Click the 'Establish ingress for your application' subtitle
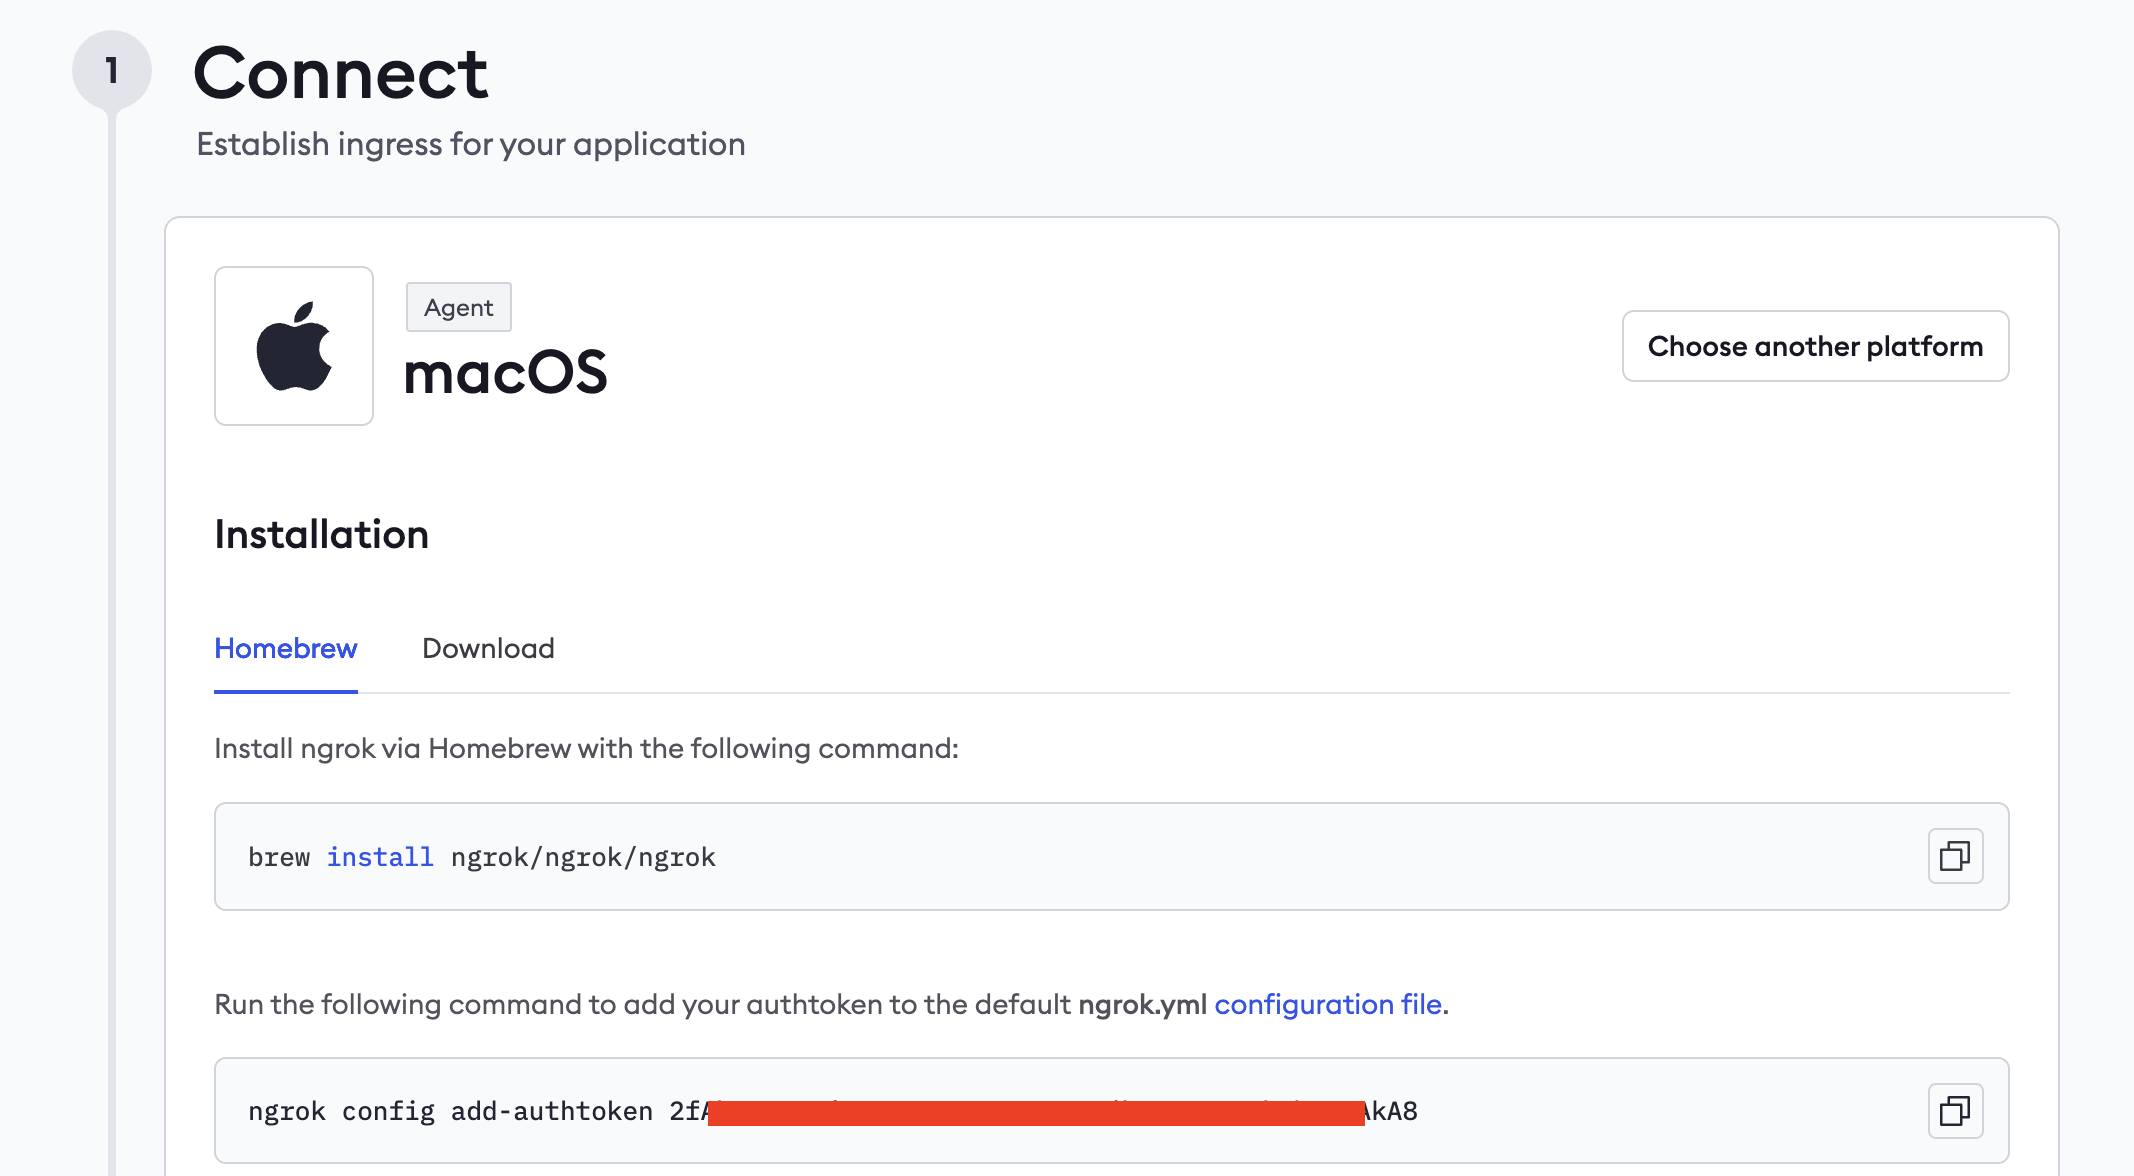 (x=471, y=144)
